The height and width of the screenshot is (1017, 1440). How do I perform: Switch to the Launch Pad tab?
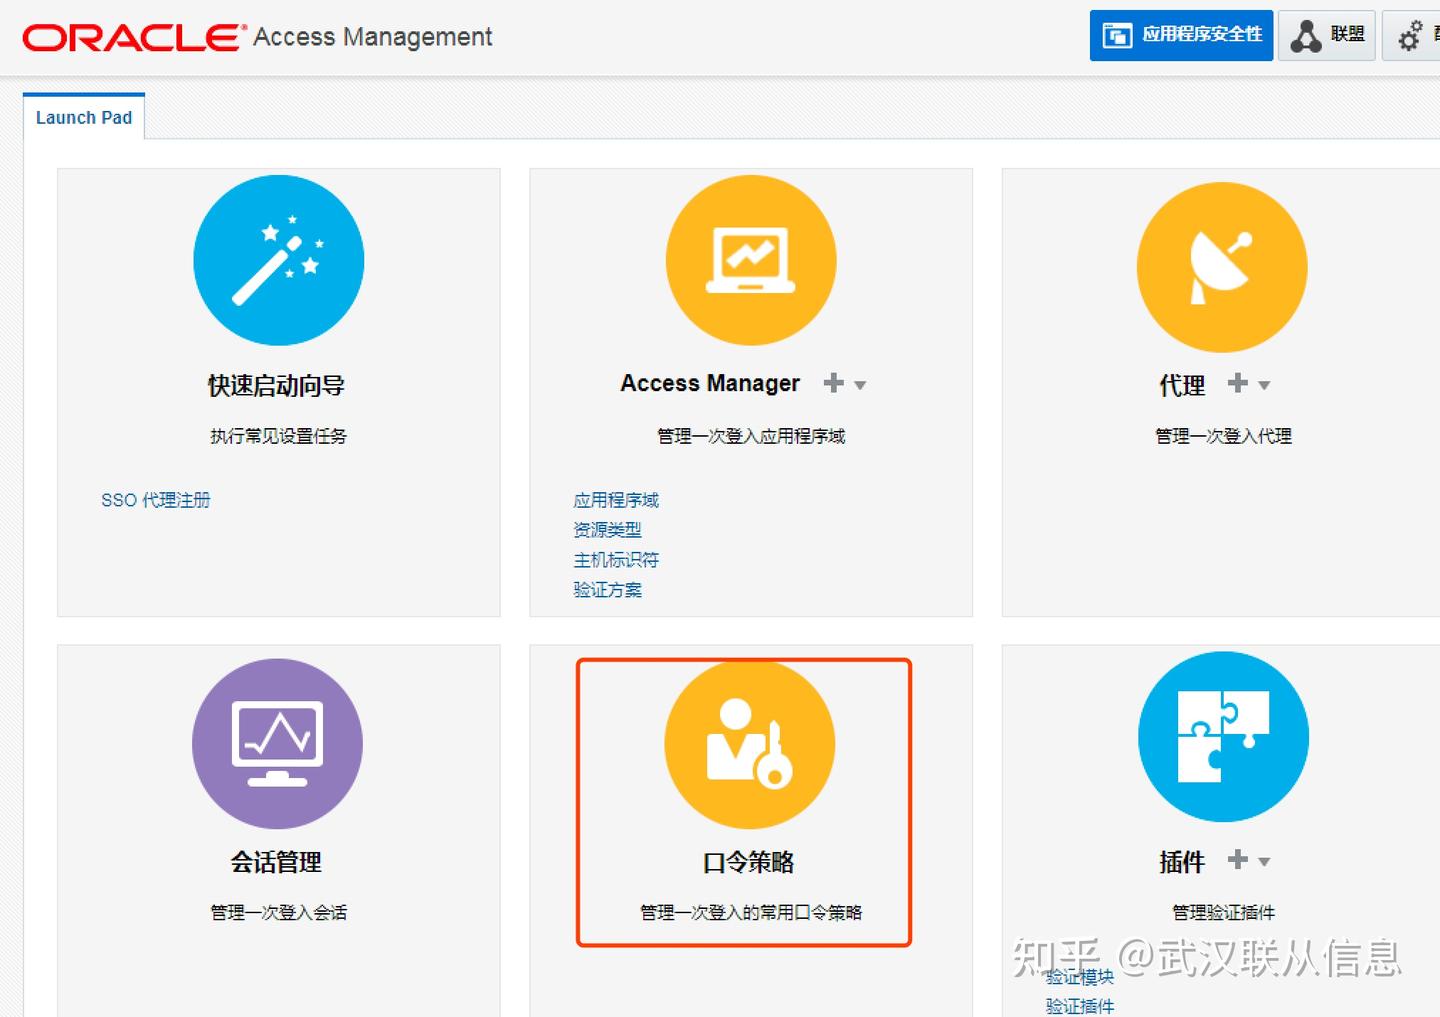click(83, 117)
